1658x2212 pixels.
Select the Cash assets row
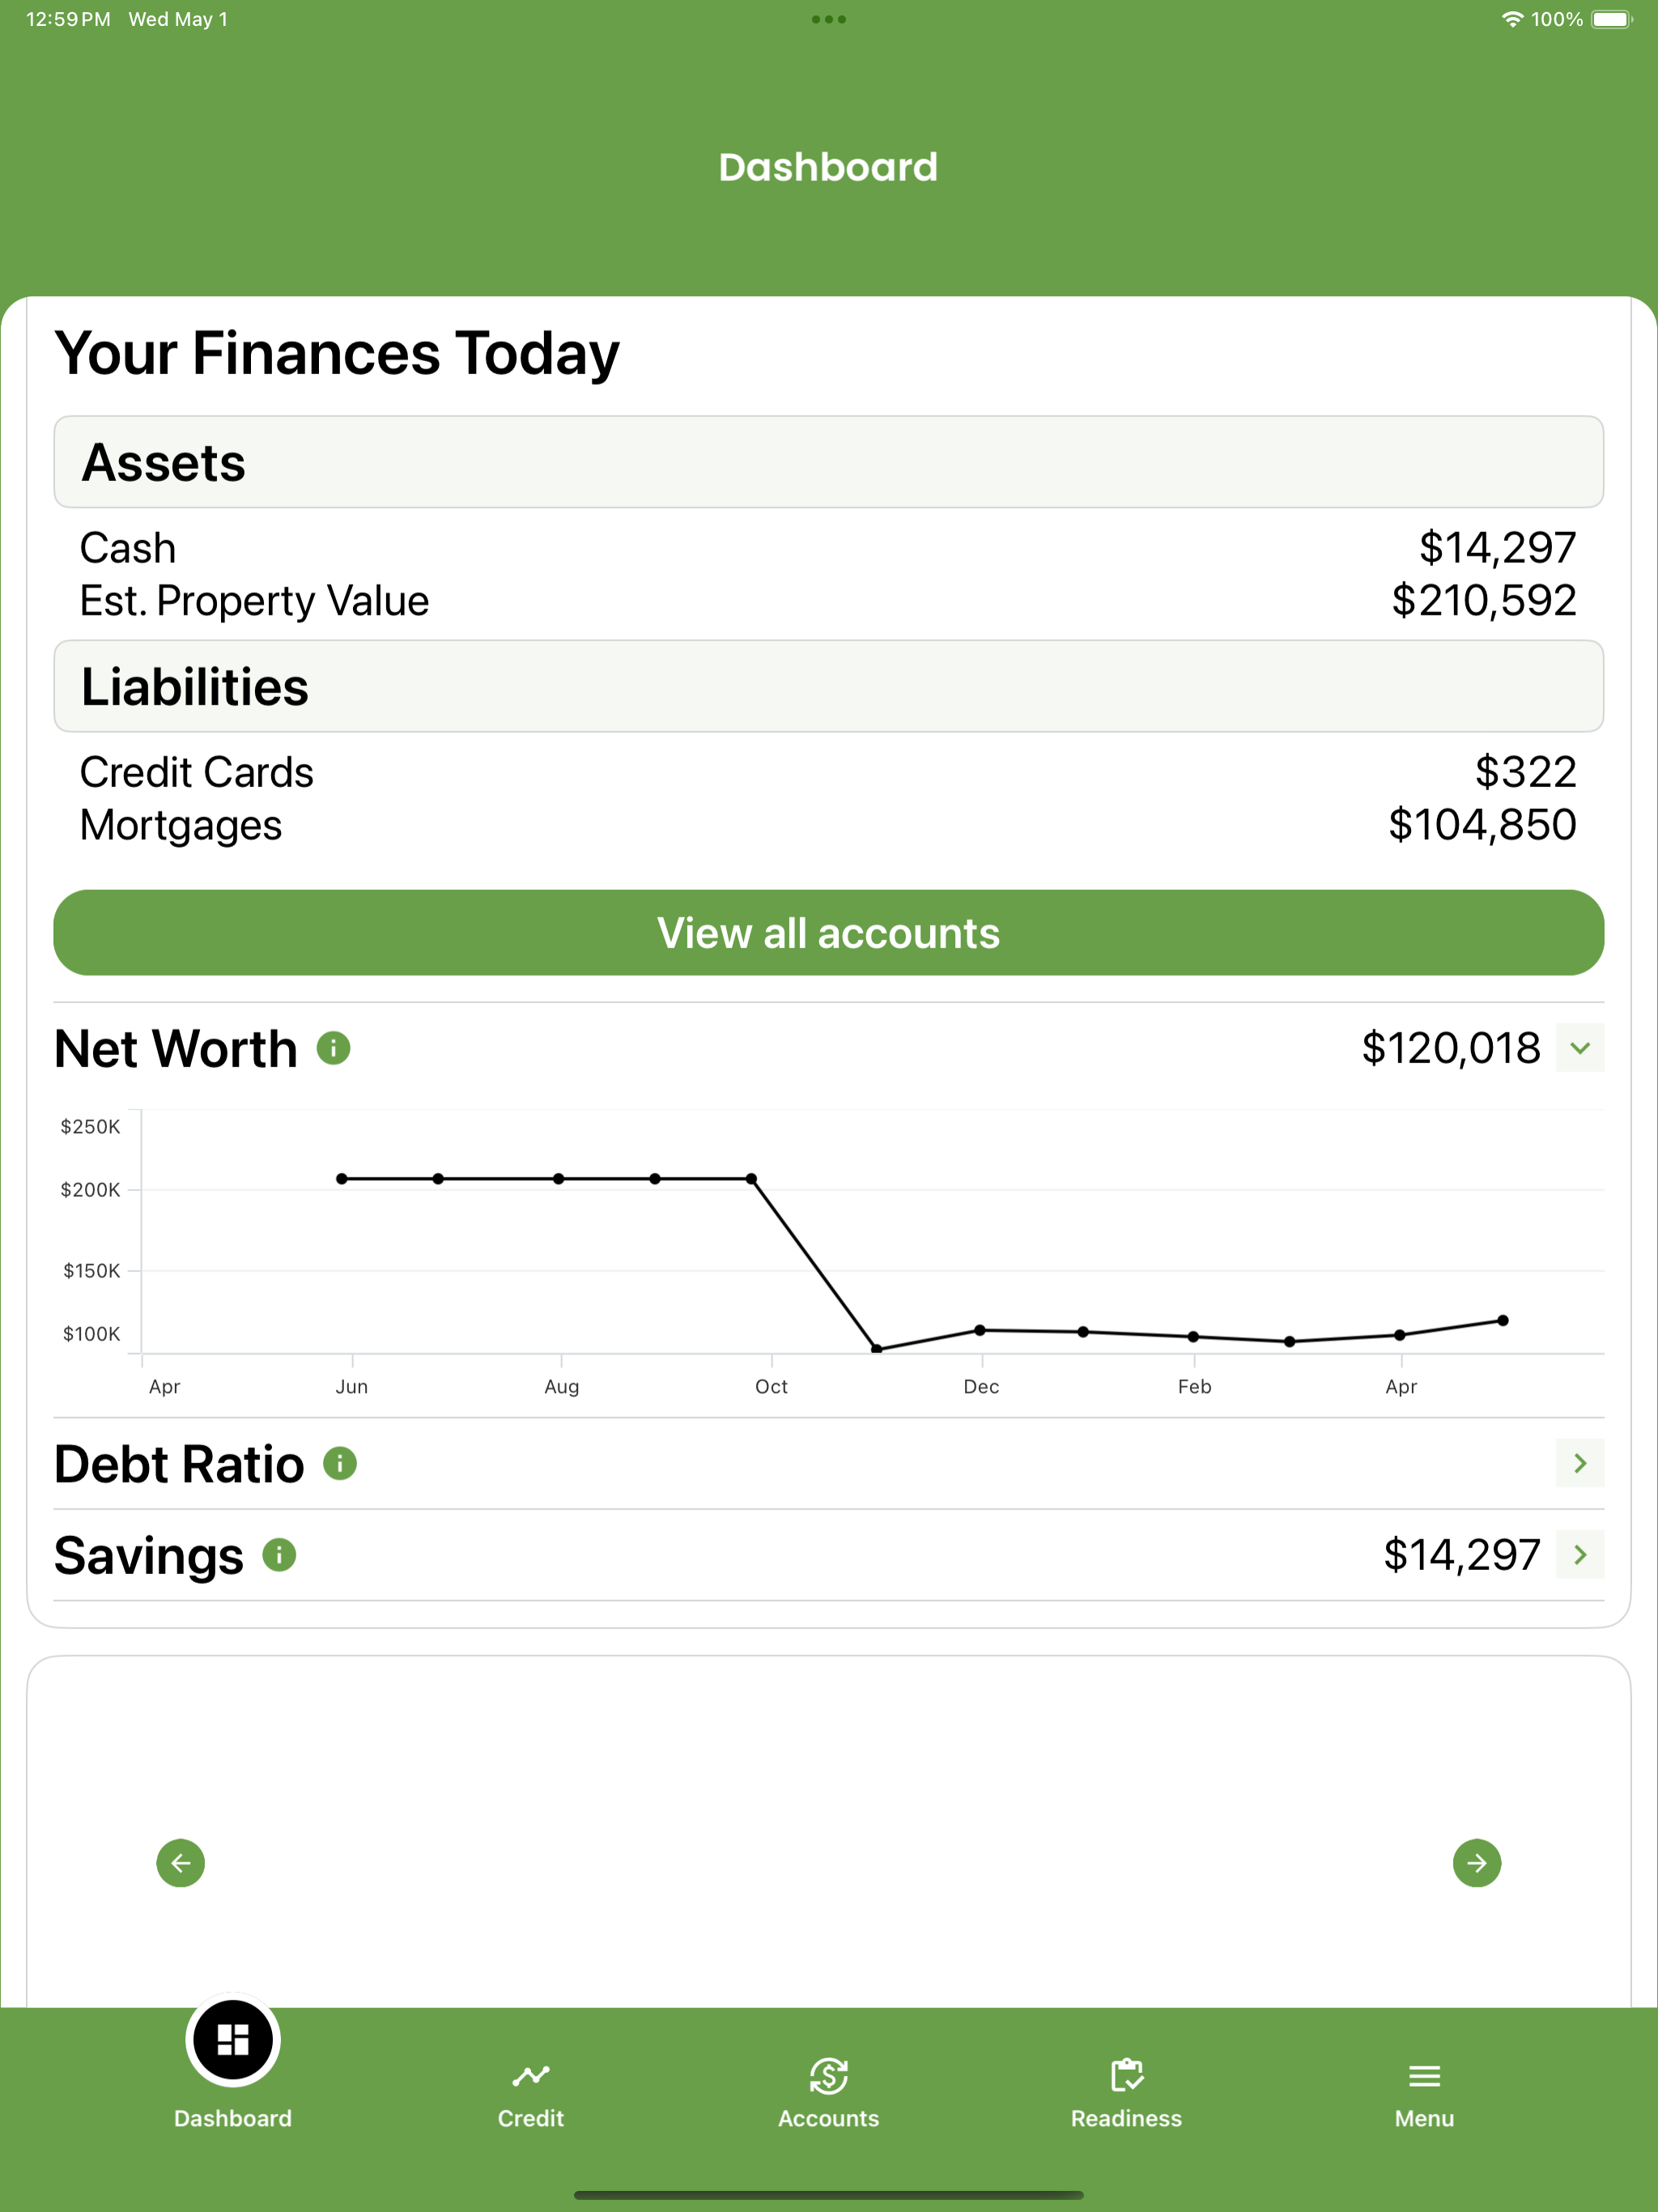tap(829, 548)
